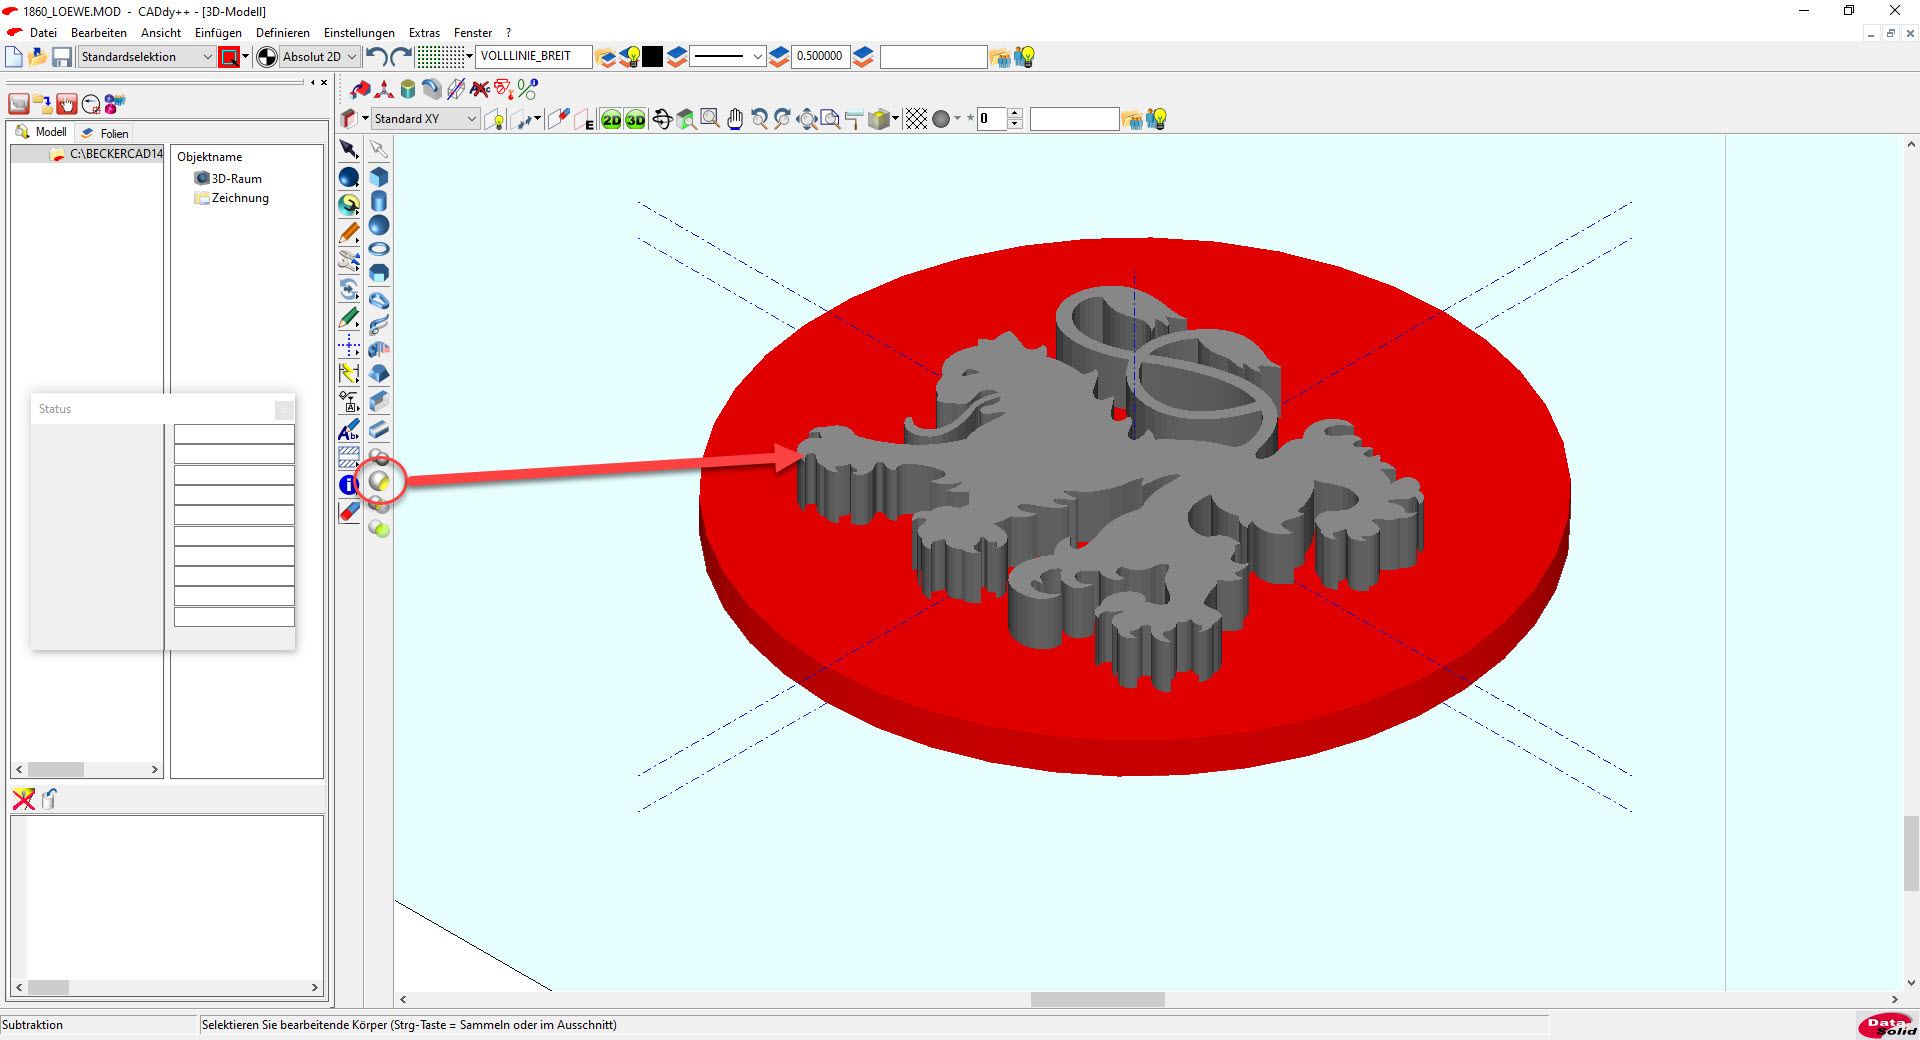Click the hatching pattern tool icon

pyautogui.click(x=349, y=457)
